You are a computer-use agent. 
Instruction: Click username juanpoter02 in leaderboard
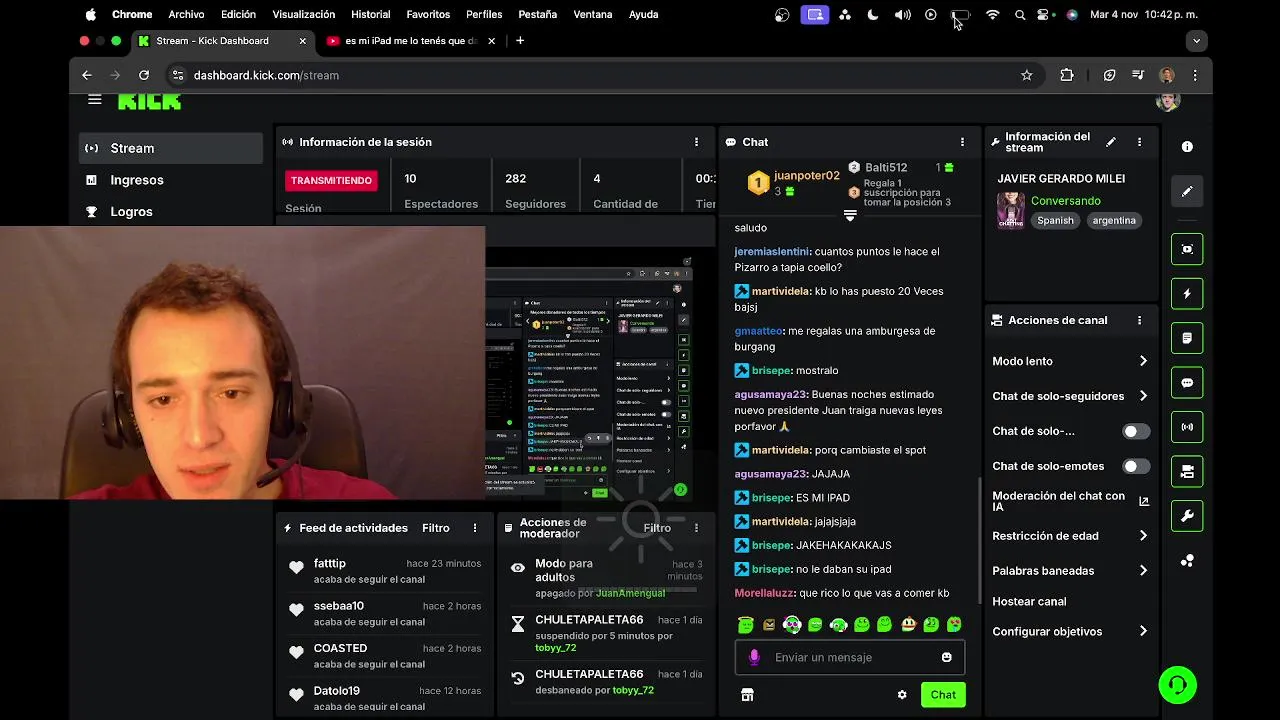tap(807, 176)
